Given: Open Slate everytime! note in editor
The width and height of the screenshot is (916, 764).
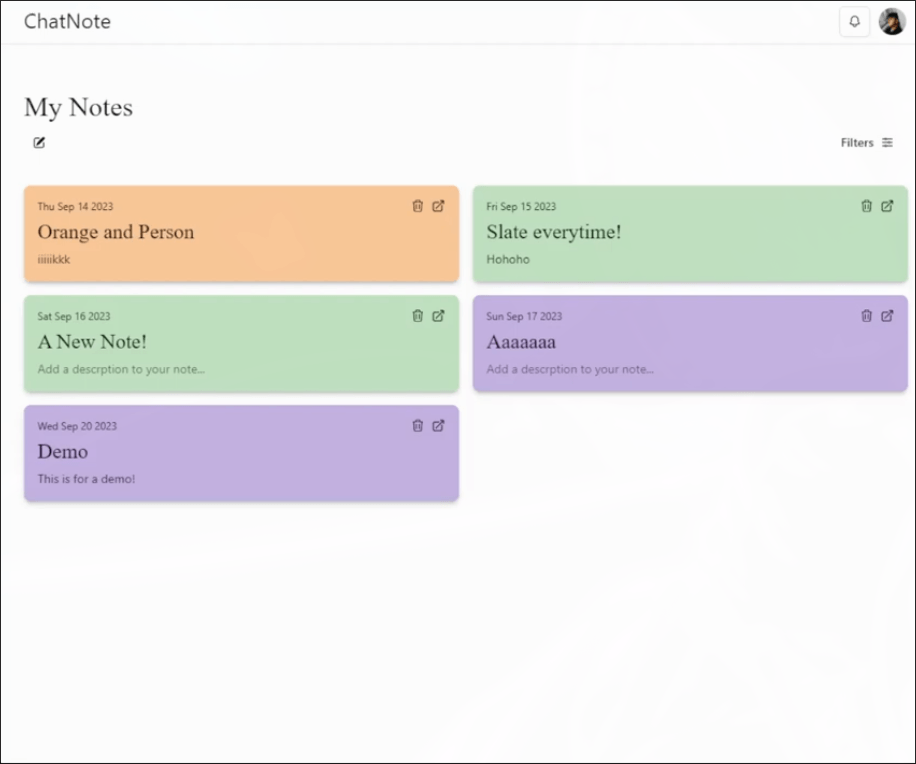Looking at the screenshot, I should tap(887, 206).
